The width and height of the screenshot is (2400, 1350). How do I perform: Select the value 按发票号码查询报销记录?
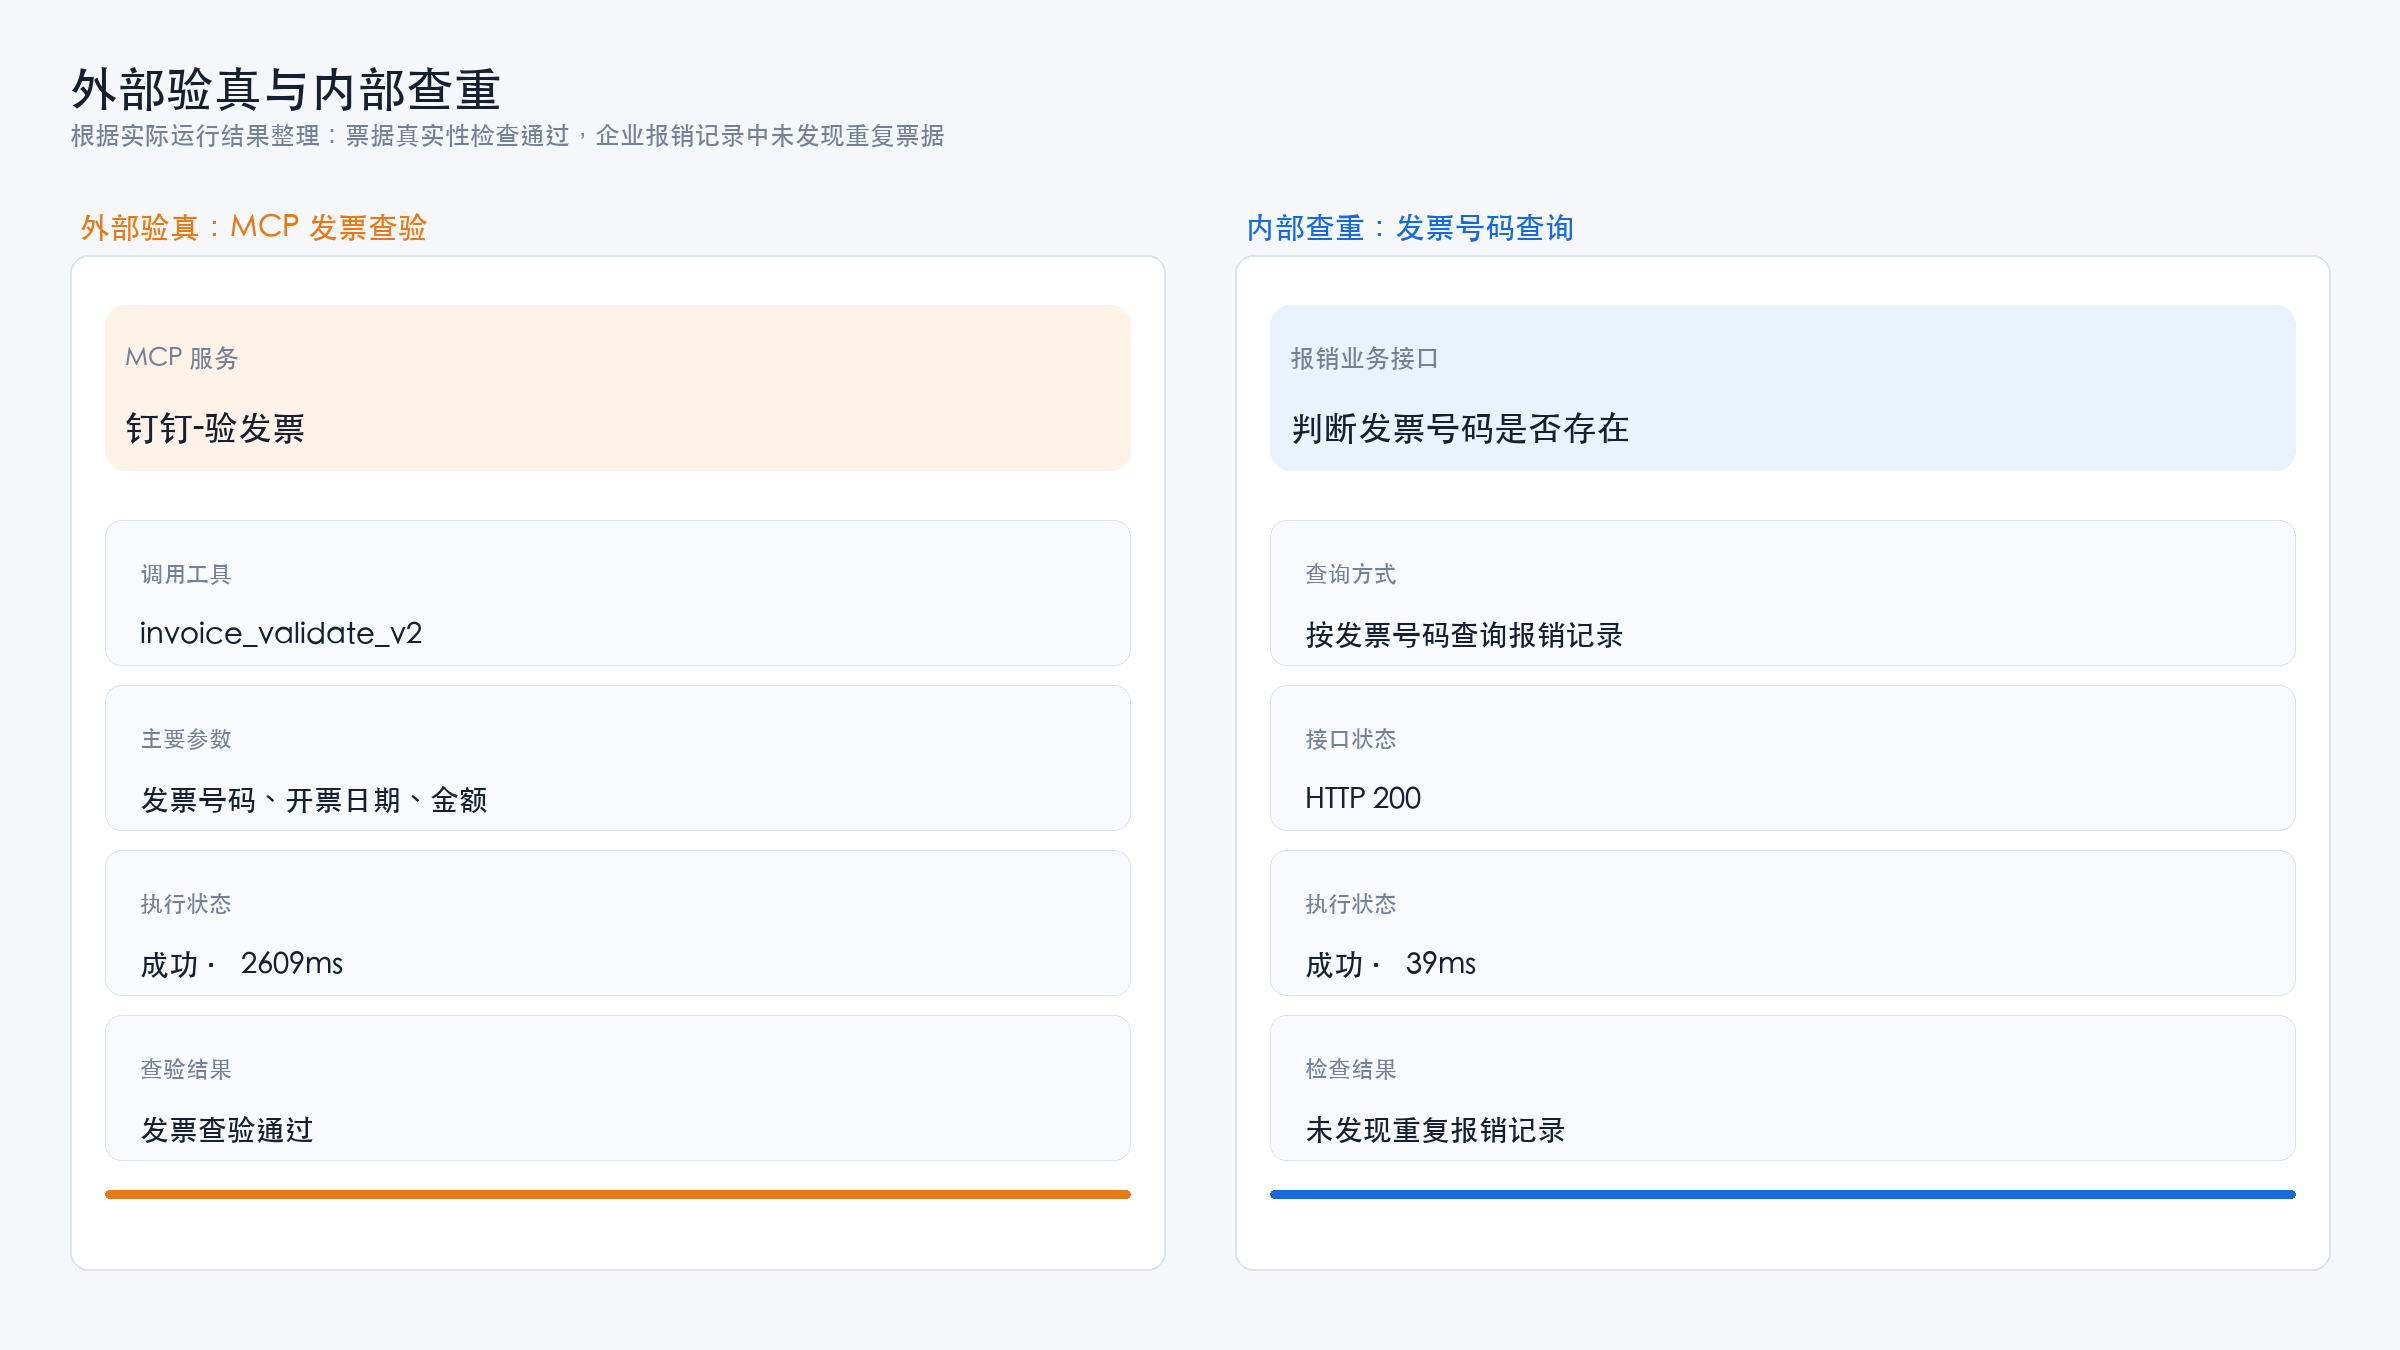tap(1464, 635)
